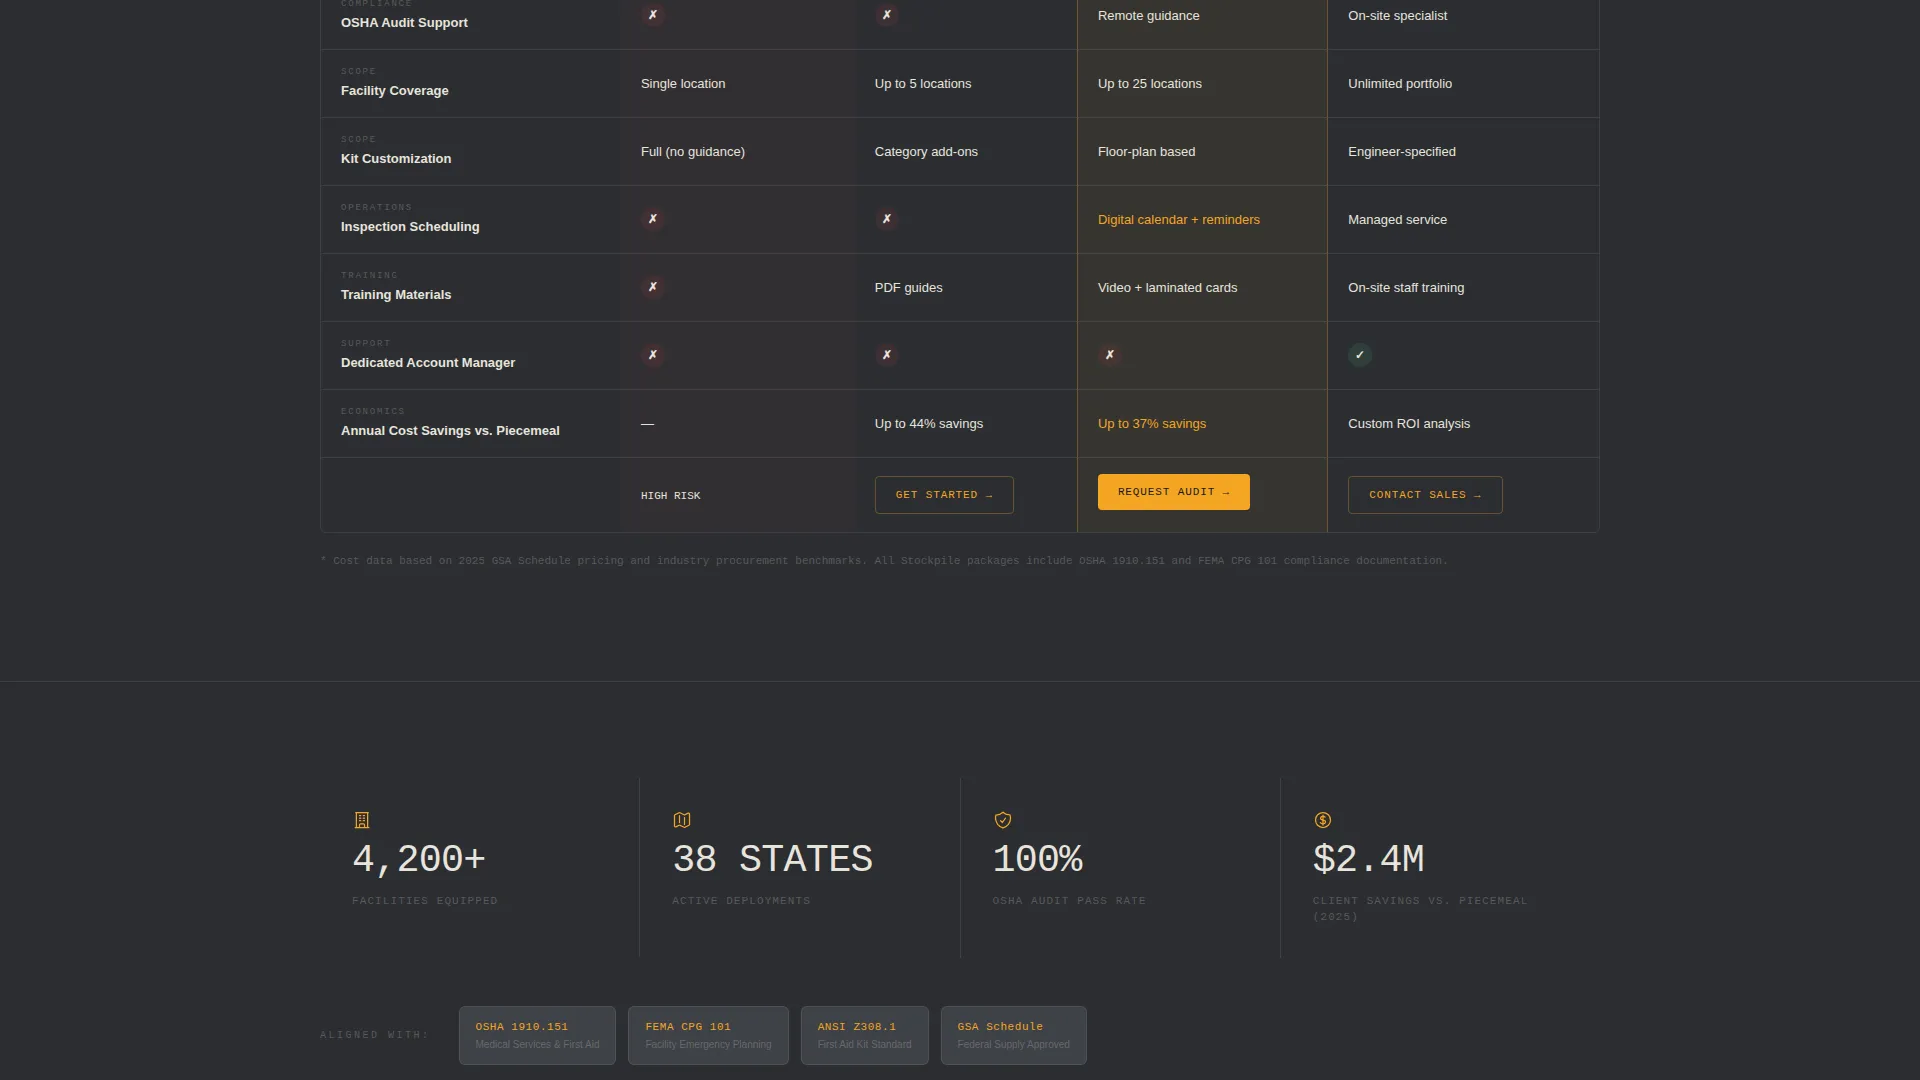Click the green checkmark in Dedicated Account Manager row
The height and width of the screenshot is (1080, 1920).
[1359, 355]
